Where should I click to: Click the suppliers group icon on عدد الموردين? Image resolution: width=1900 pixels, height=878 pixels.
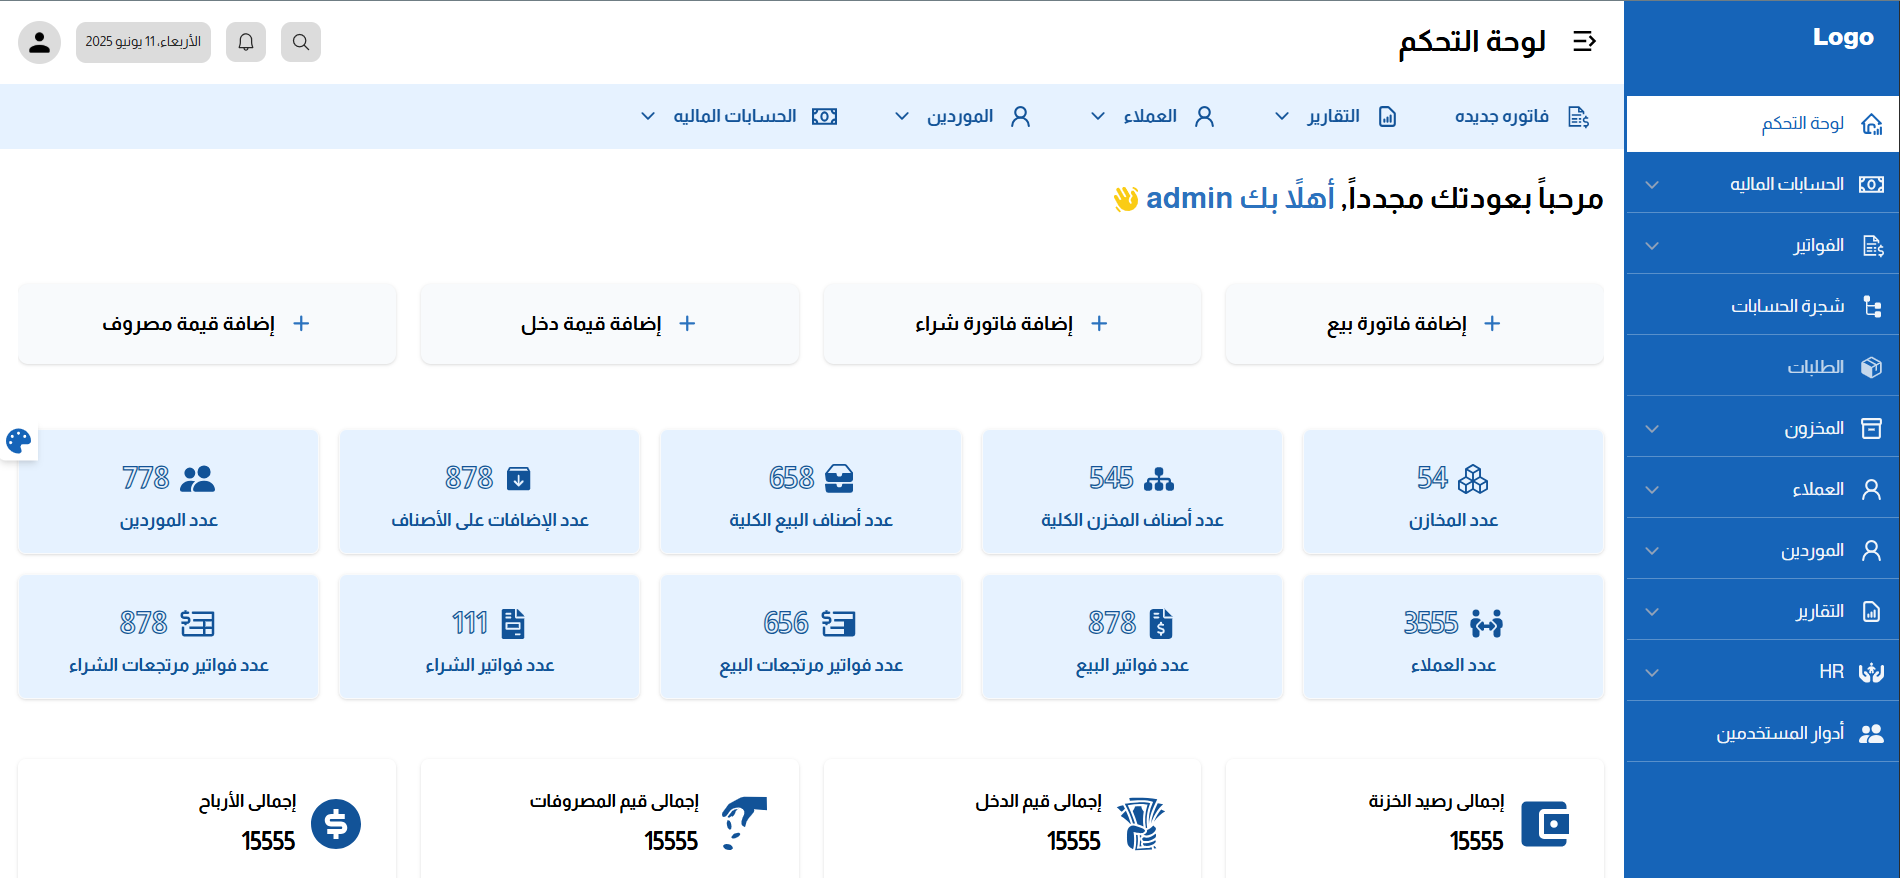[197, 479]
